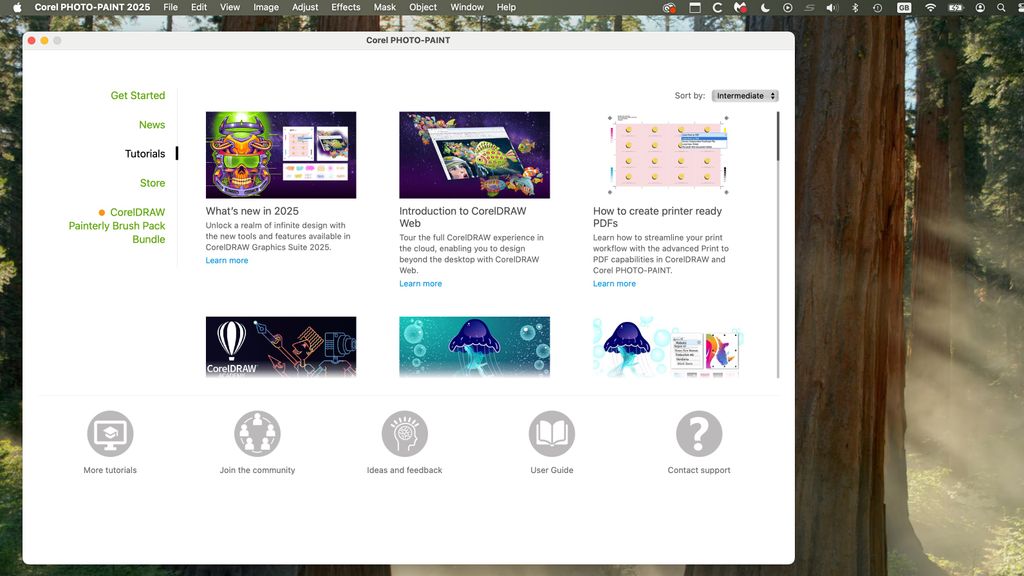Click Learn more under Introduction to CorelDRAW Web

420,283
